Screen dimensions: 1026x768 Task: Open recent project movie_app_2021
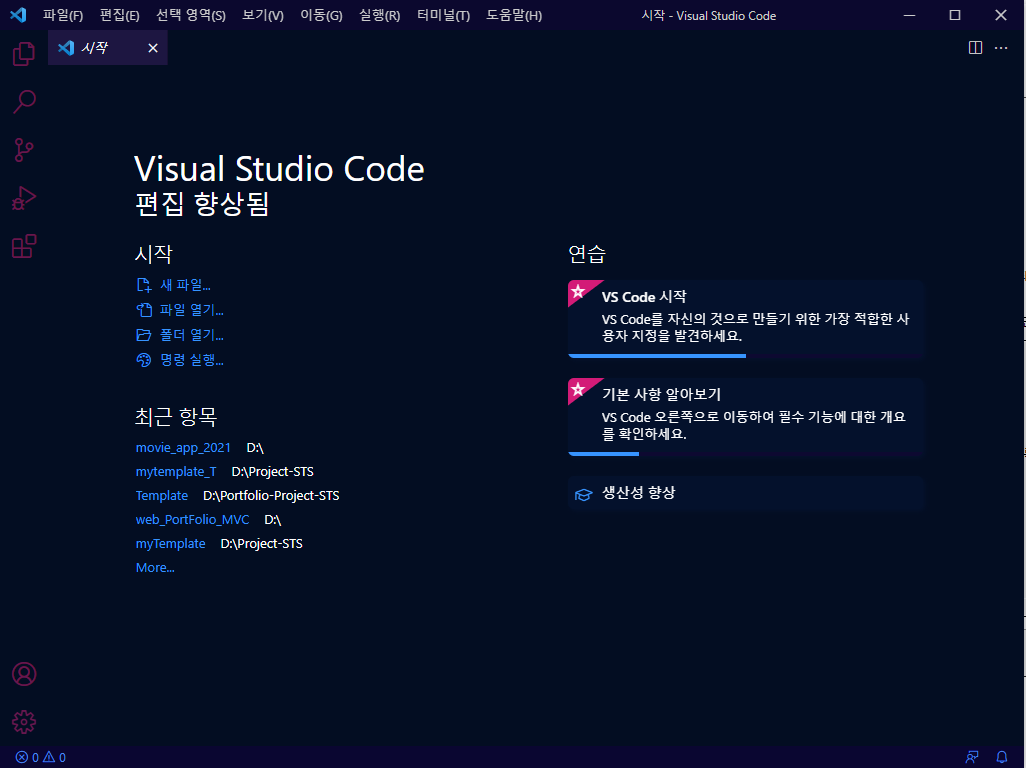pos(183,447)
